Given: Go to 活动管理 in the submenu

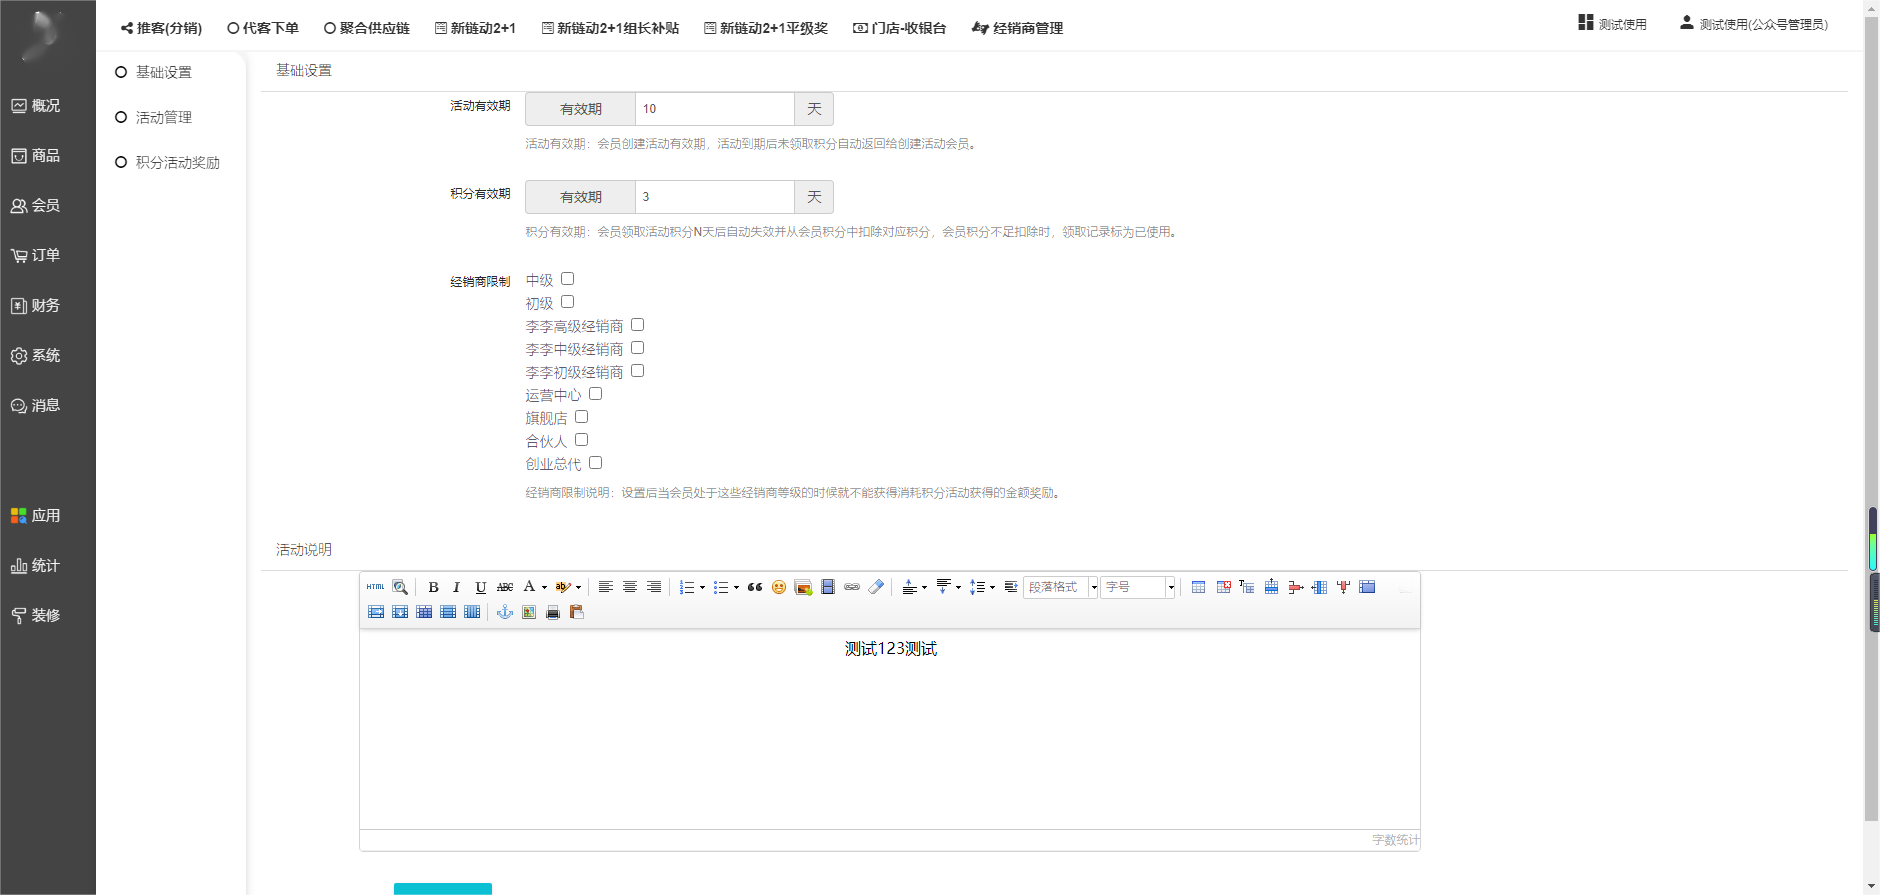Looking at the screenshot, I should click(x=164, y=117).
